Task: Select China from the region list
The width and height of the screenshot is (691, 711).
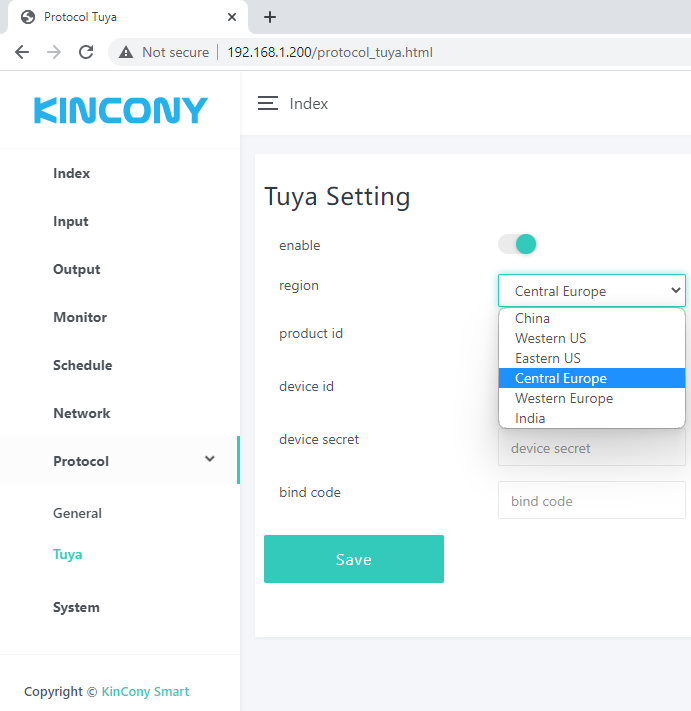Action: click(x=532, y=318)
